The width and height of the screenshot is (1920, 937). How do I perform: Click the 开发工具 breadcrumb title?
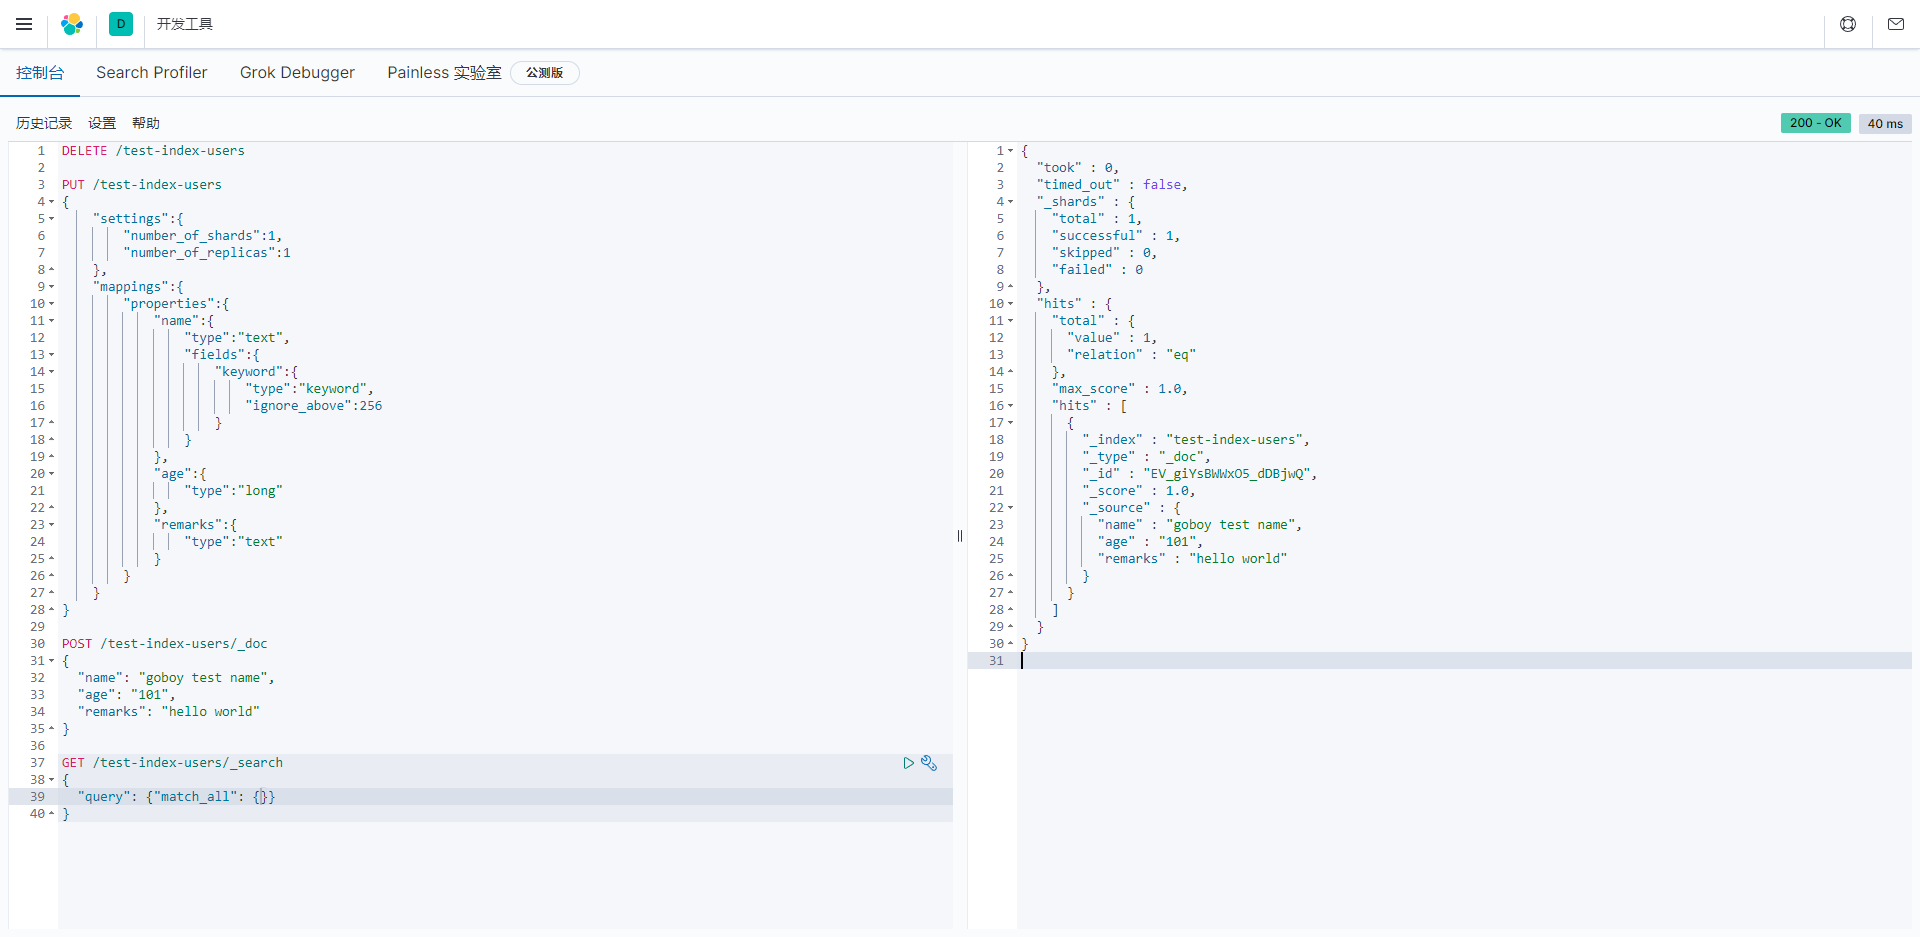point(185,24)
